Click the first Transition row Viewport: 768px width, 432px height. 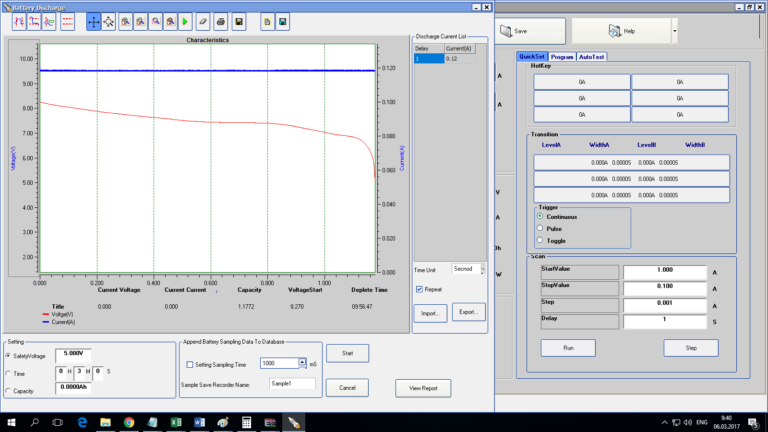tap(631, 163)
